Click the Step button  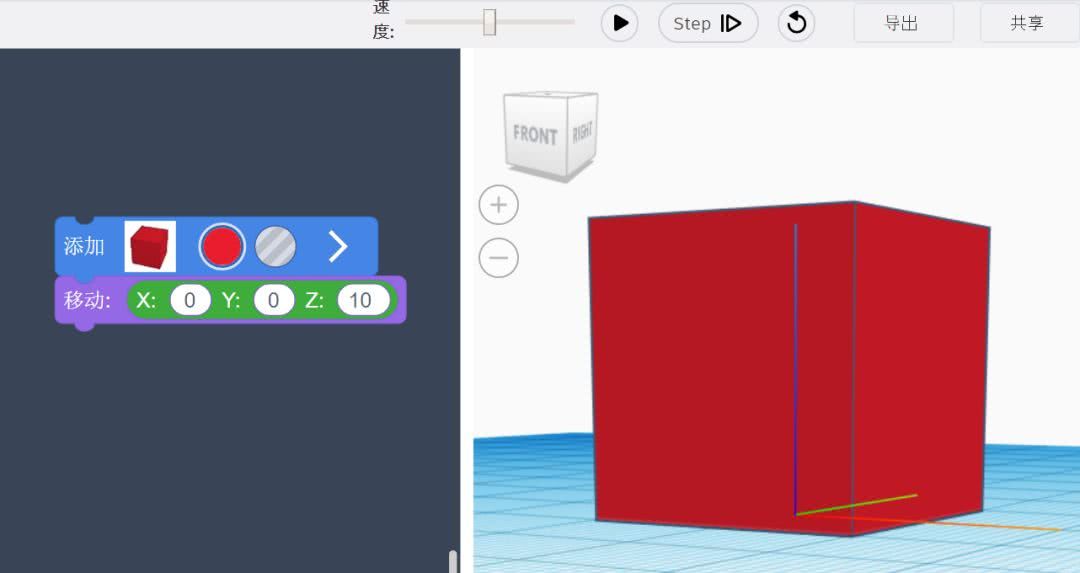pyautogui.click(x=708, y=23)
